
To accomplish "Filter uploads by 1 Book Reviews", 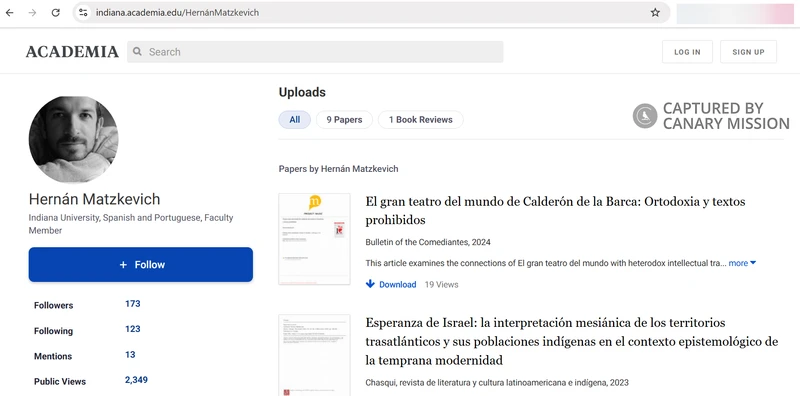I will (420, 120).
